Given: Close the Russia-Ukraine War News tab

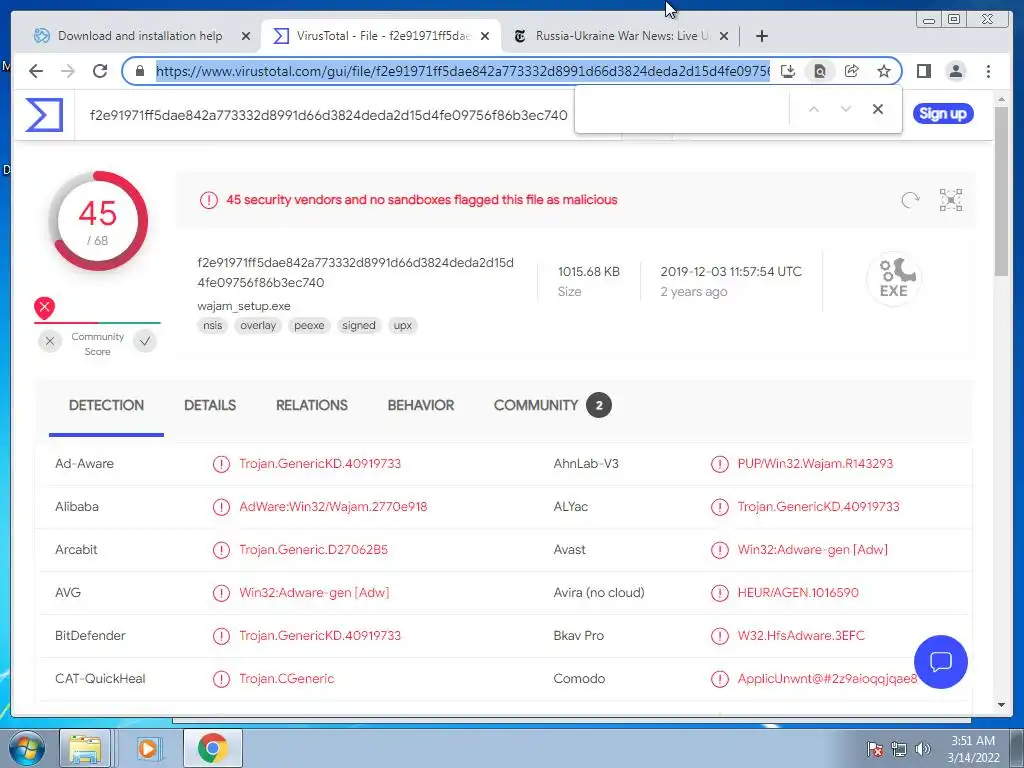Looking at the screenshot, I should (x=724, y=36).
